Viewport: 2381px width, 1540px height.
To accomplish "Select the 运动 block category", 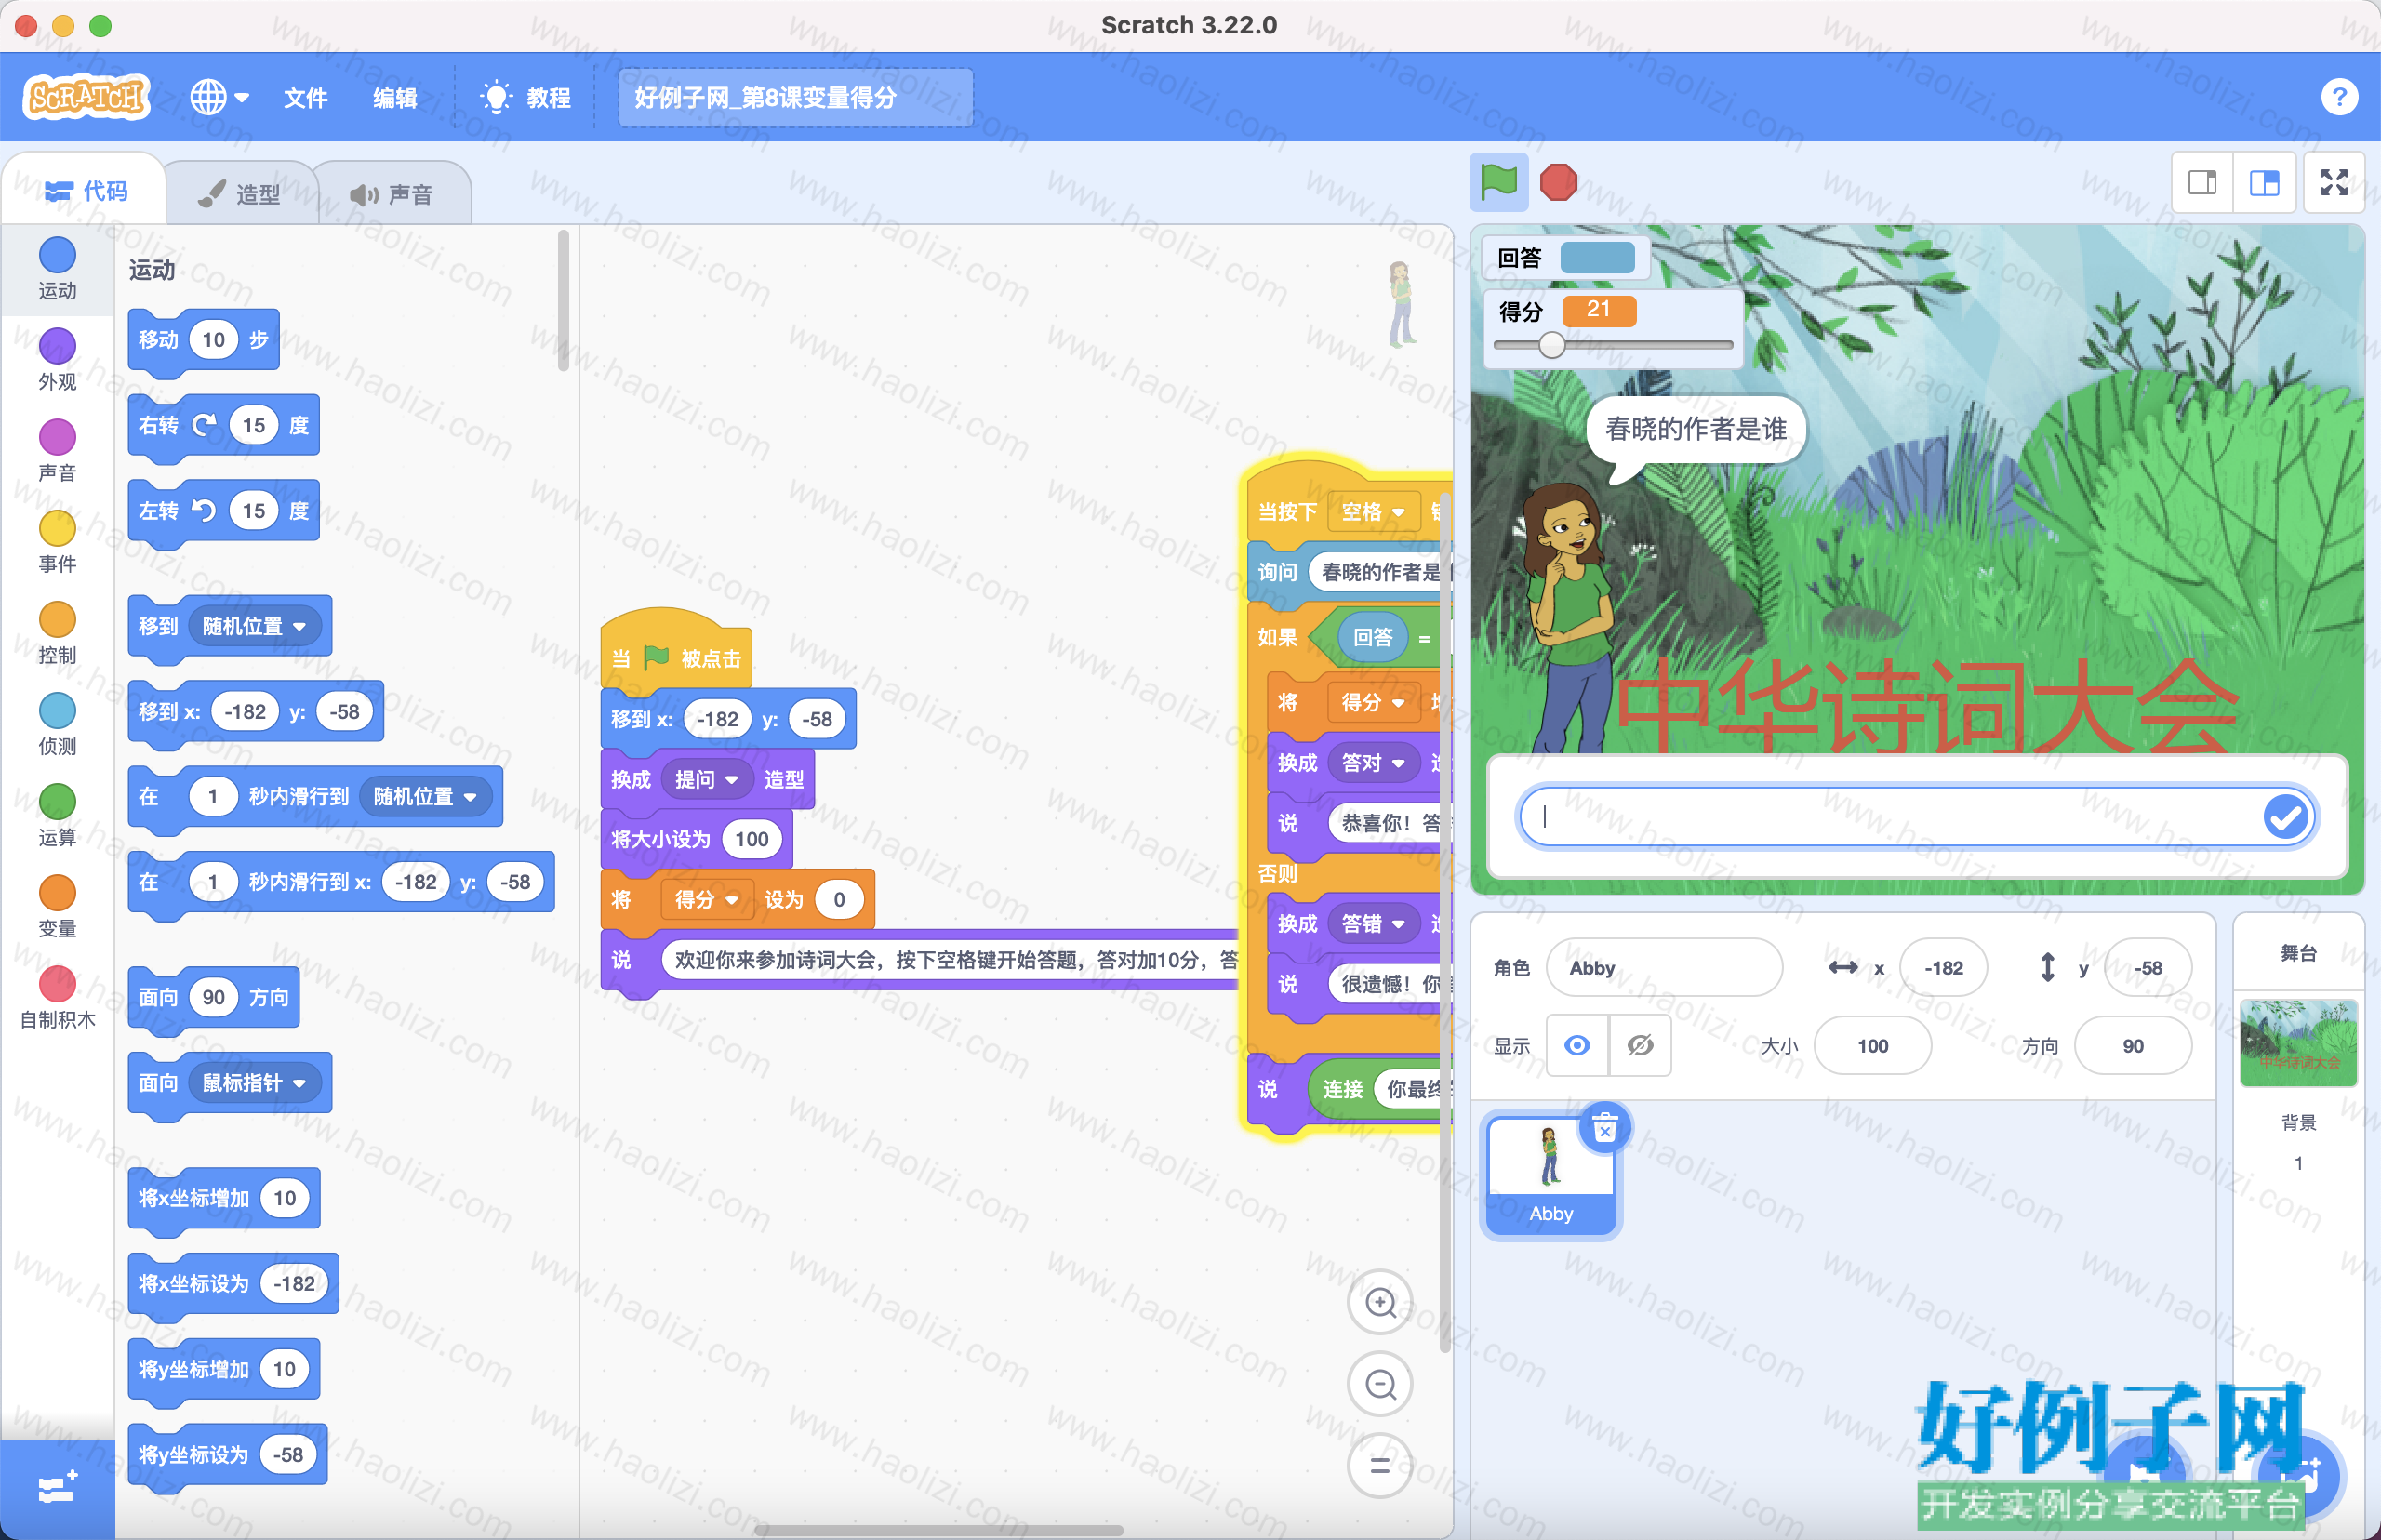I will point(57,268).
